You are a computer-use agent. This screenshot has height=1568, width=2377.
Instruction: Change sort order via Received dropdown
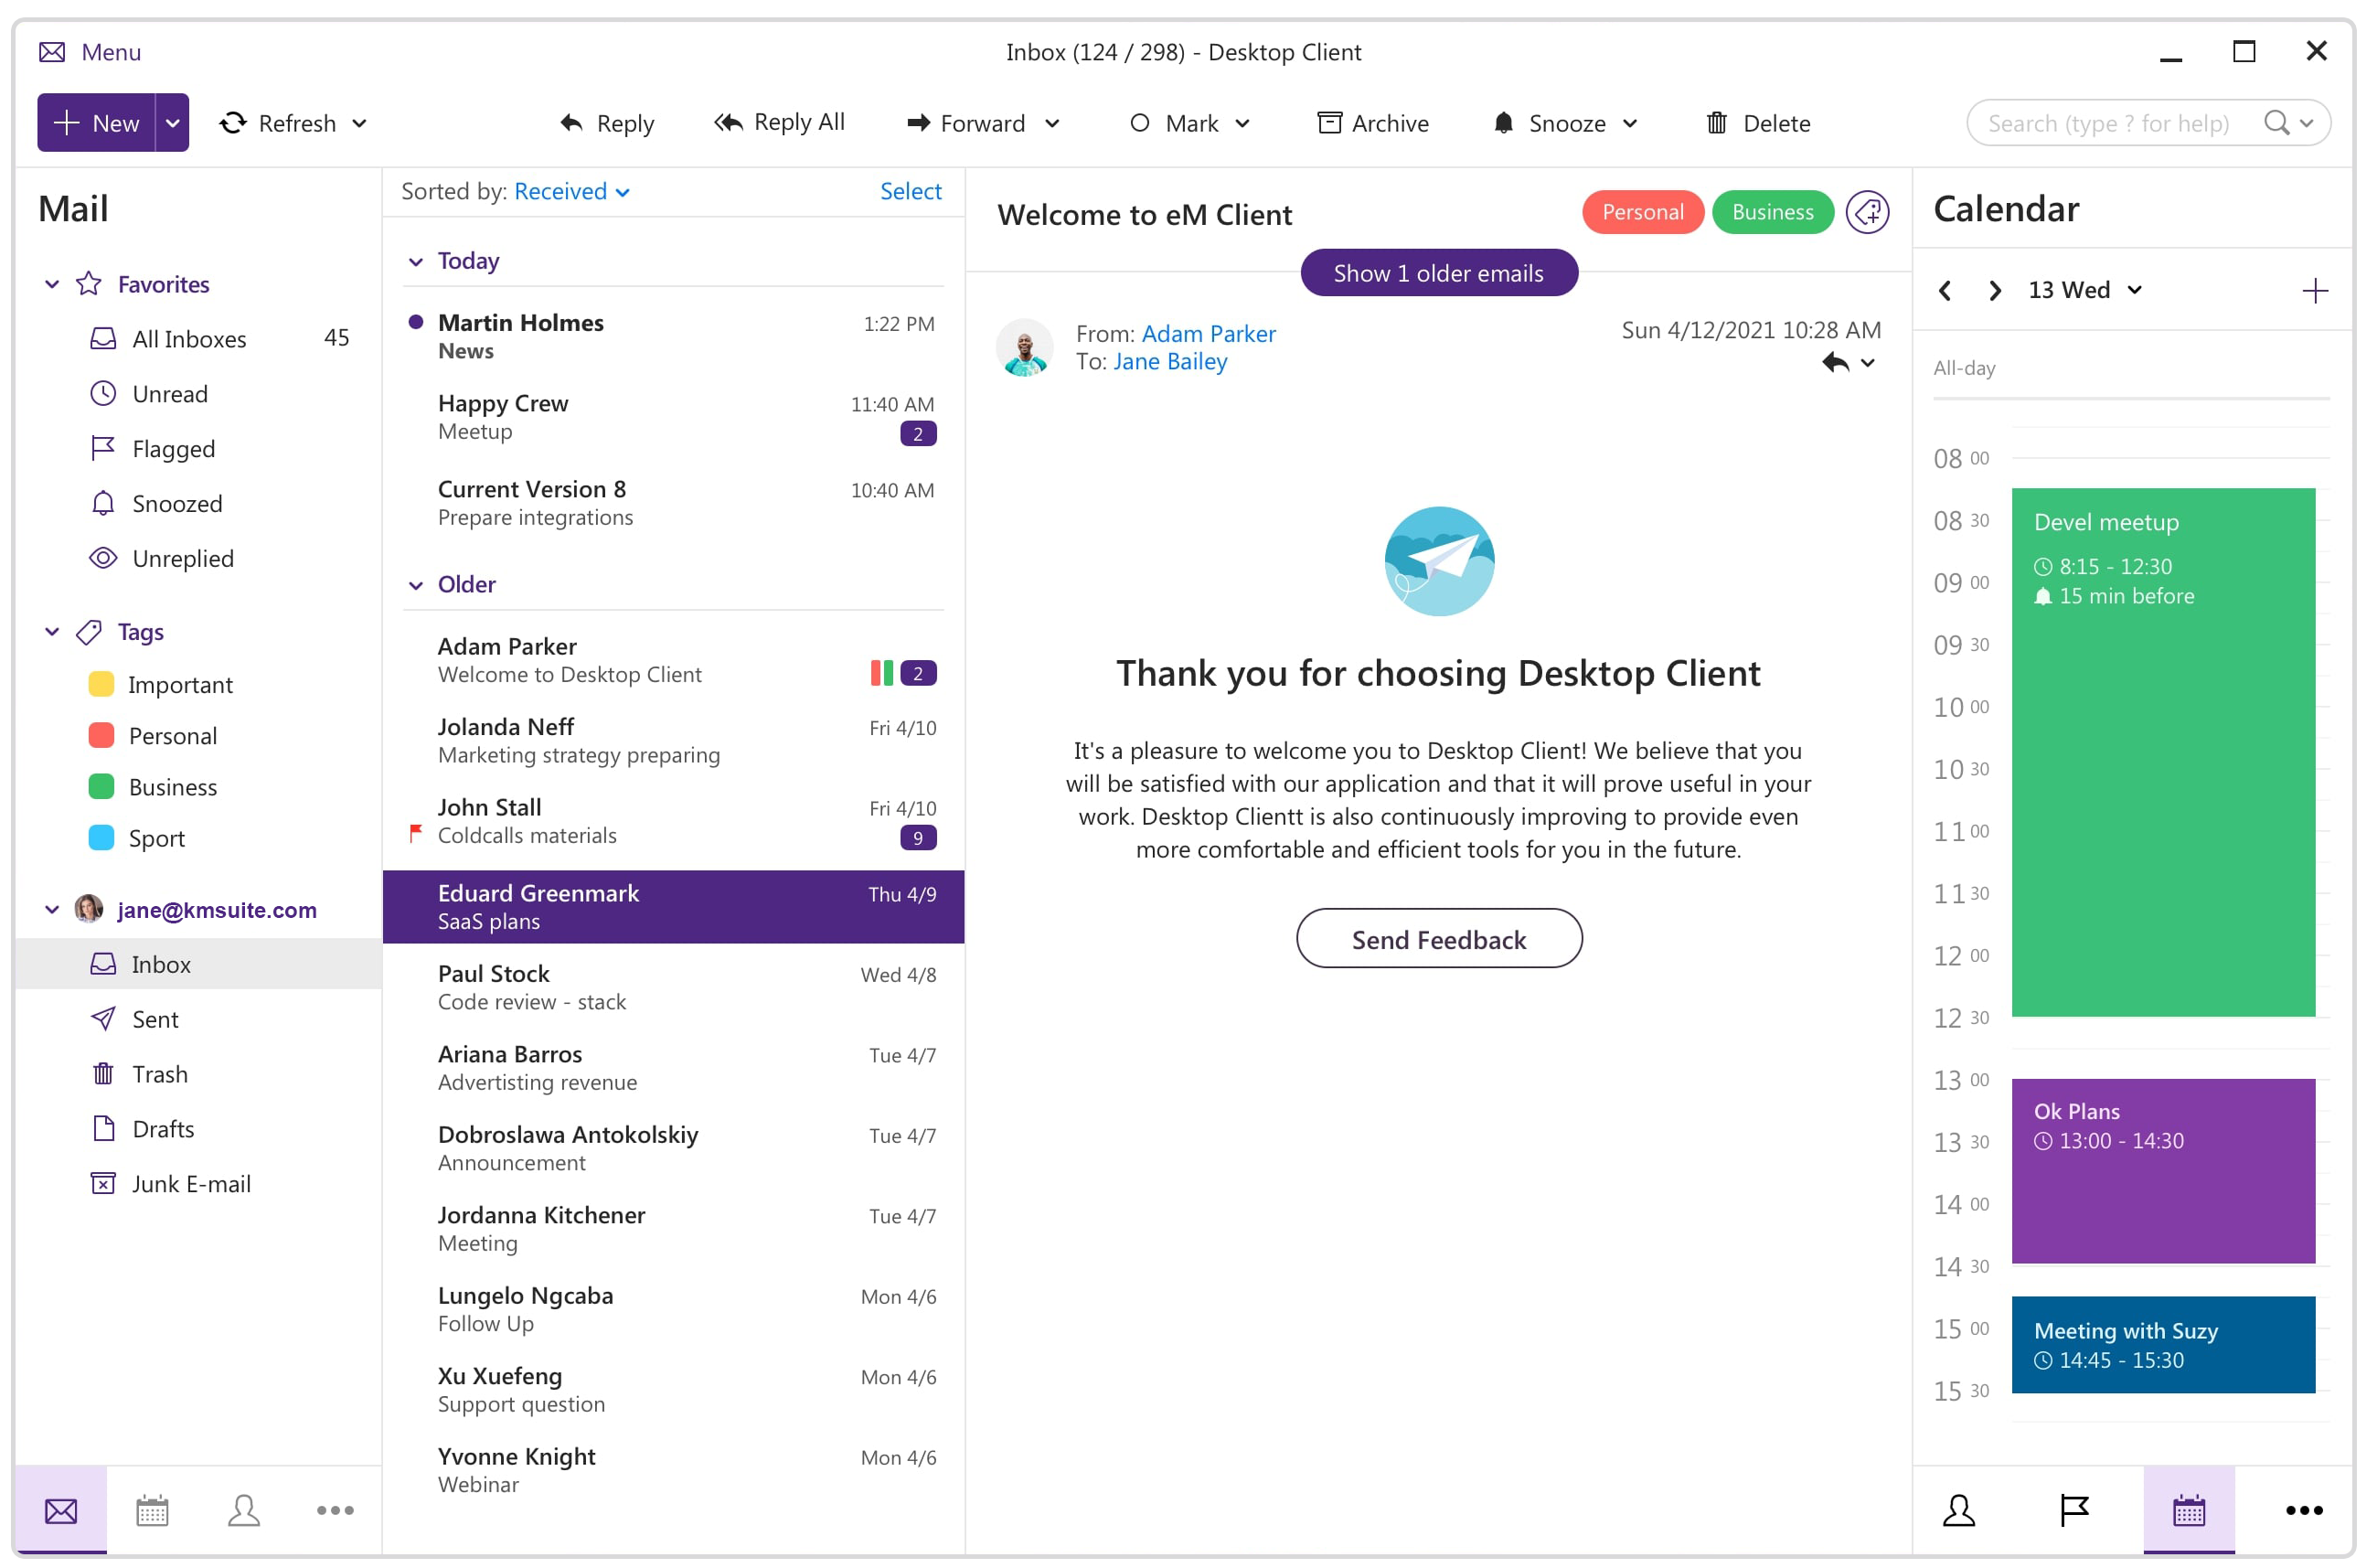[572, 191]
